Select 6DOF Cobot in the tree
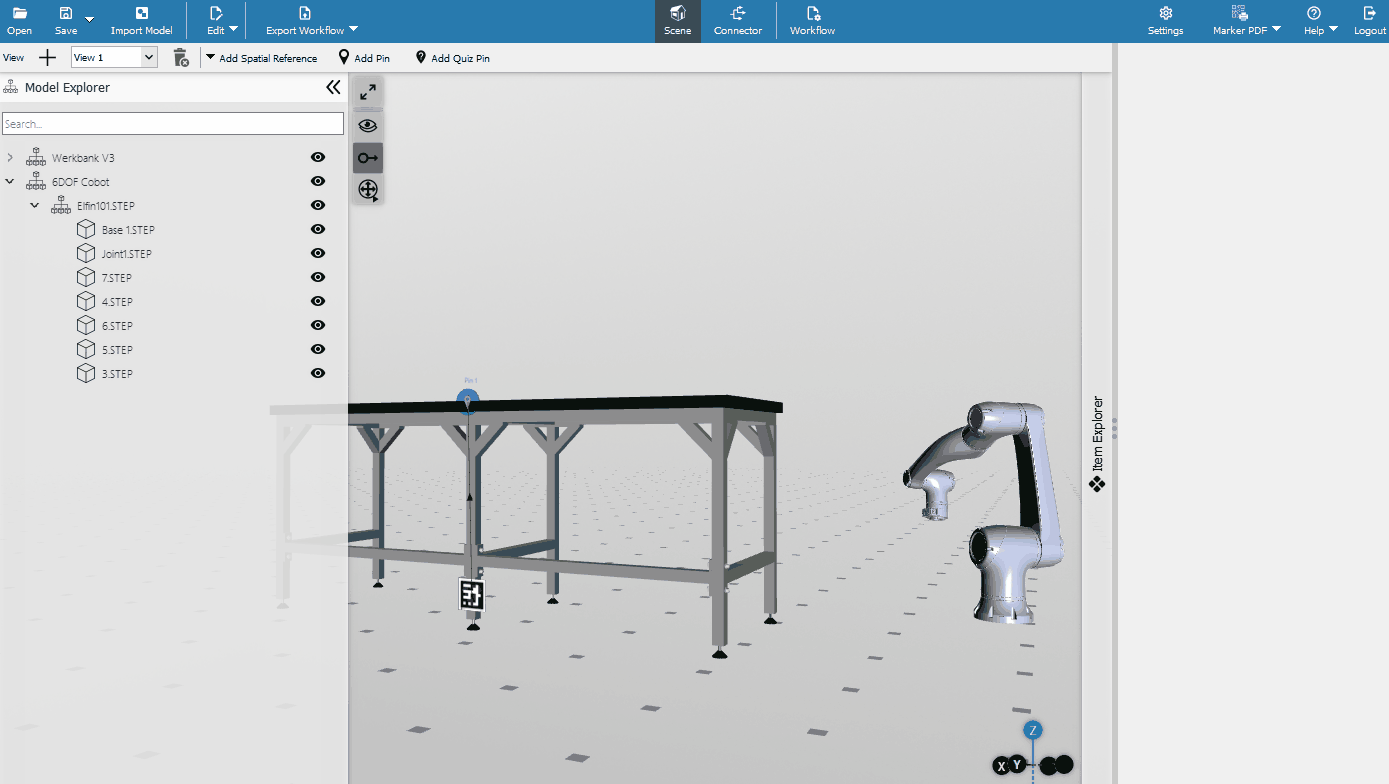Viewport: 1389px width, 784px height. pyautogui.click(x=81, y=182)
